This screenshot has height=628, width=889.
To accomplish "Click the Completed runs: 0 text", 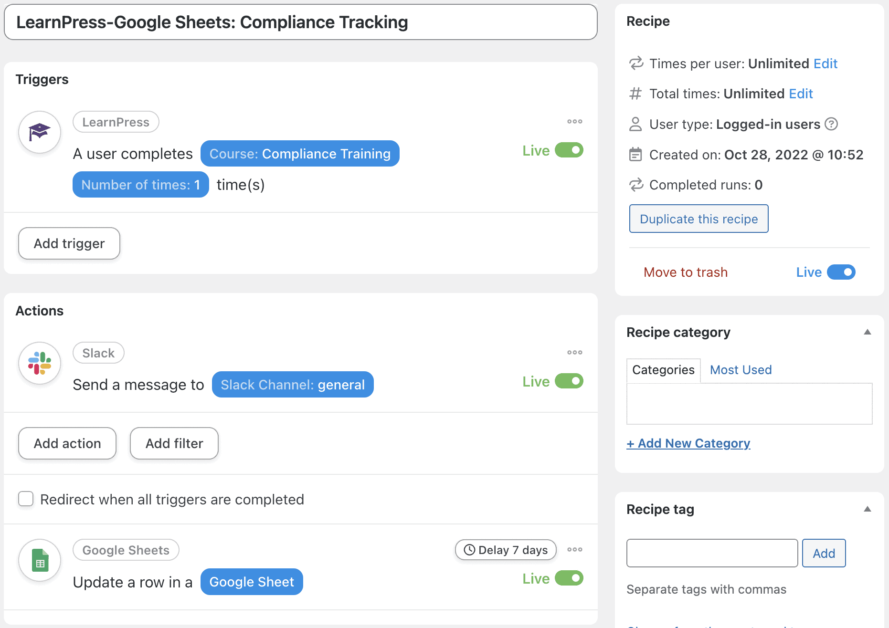I will [706, 185].
